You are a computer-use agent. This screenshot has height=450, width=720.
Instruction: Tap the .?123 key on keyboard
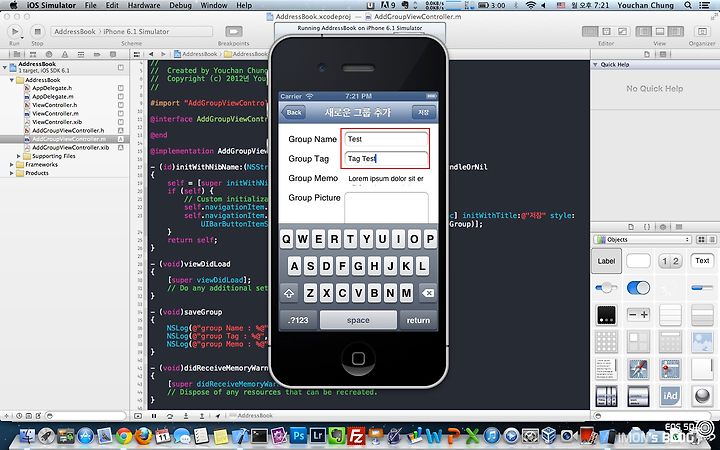pyautogui.click(x=298, y=320)
